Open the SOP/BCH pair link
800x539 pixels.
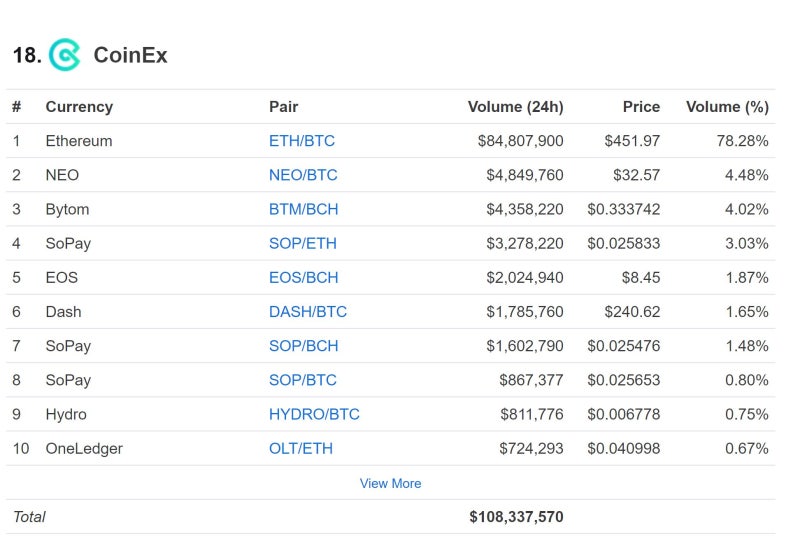pyautogui.click(x=304, y=346)
